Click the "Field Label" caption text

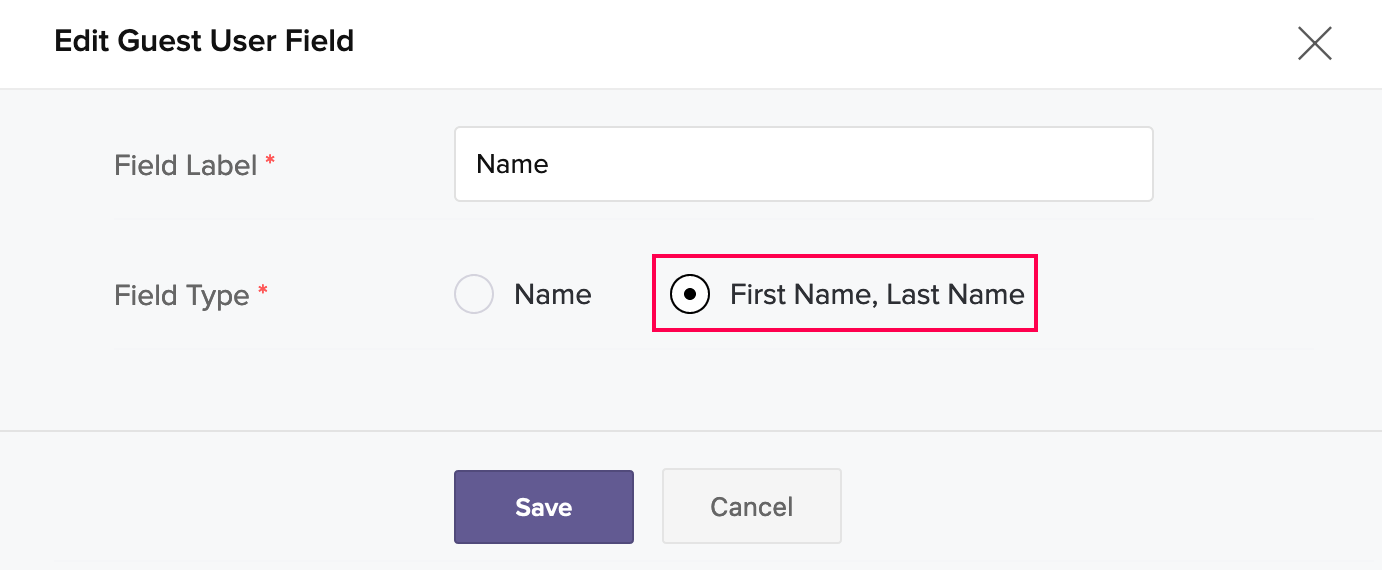(x=186, y=165)
